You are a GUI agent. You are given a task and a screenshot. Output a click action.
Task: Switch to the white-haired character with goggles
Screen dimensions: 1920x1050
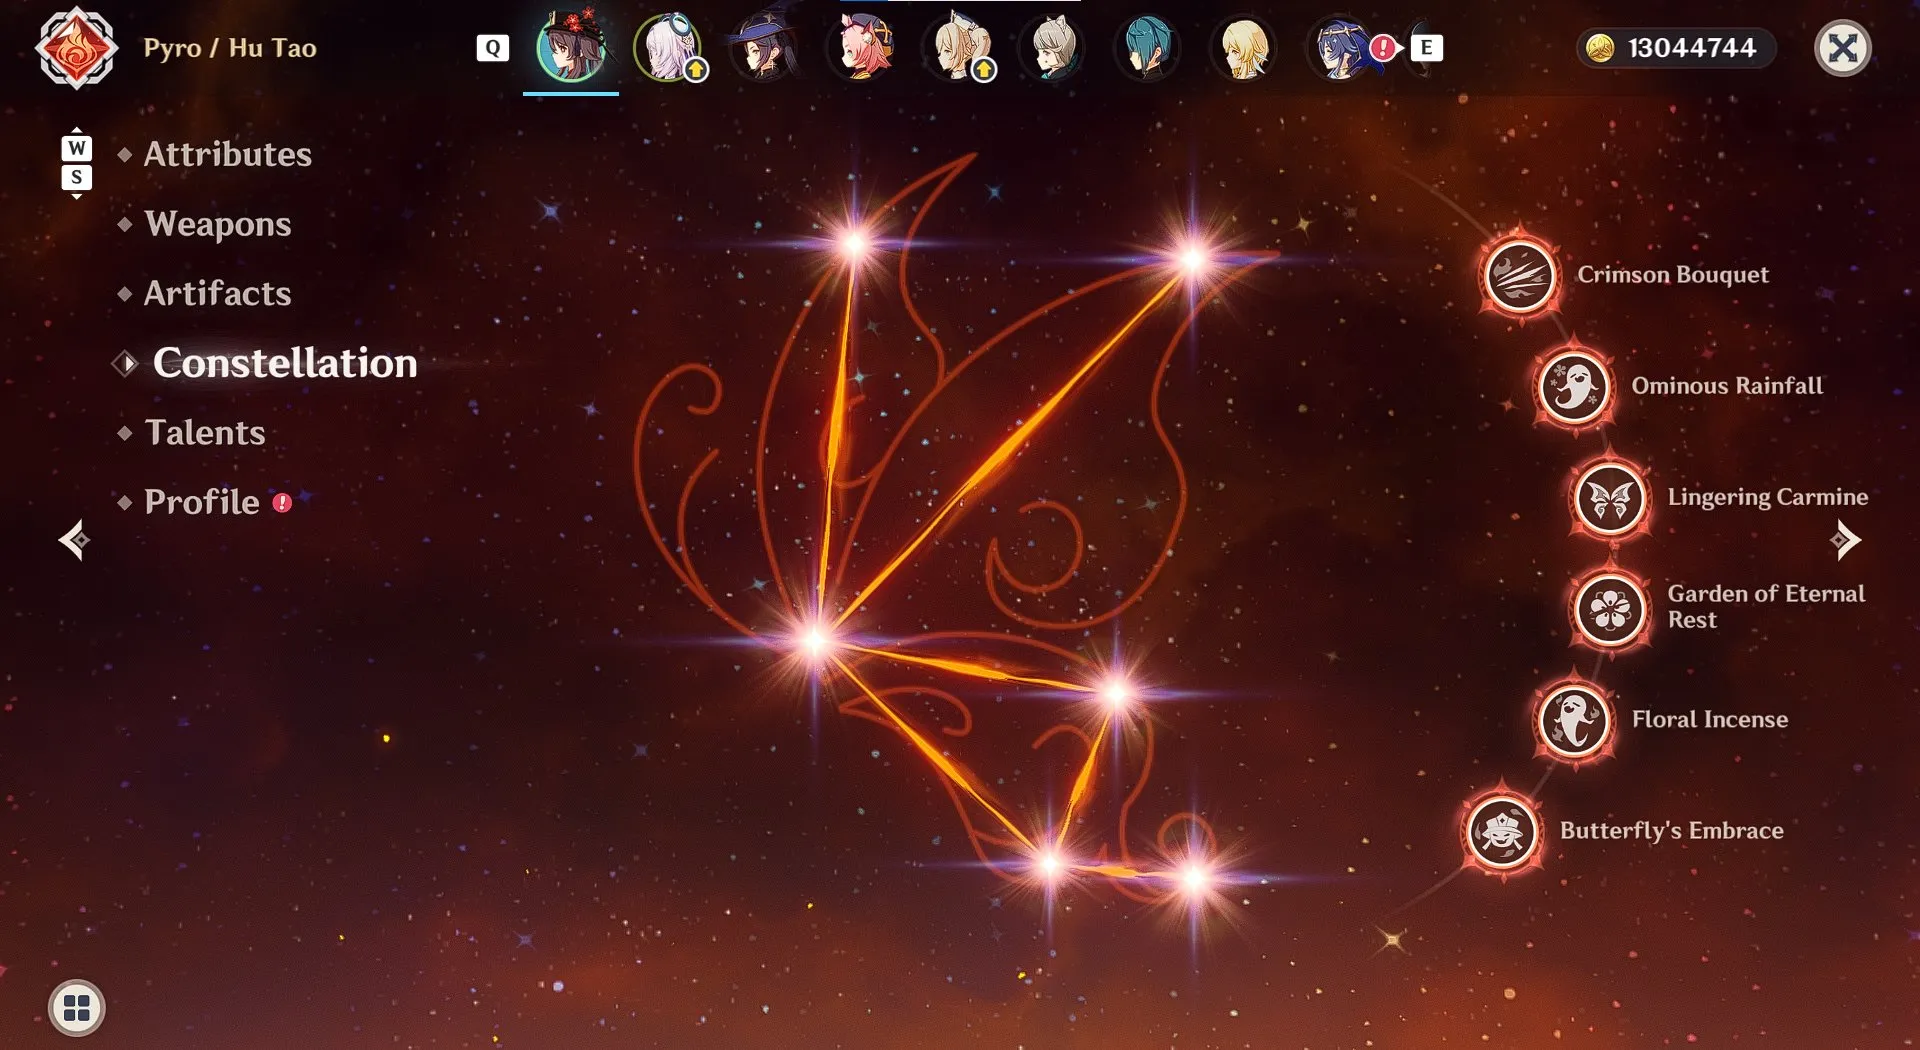(x=669, y=47)
